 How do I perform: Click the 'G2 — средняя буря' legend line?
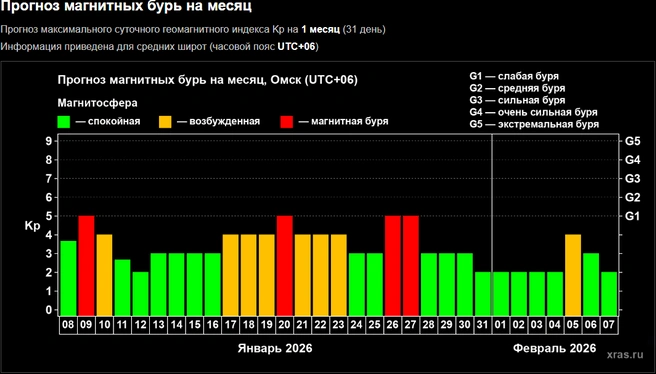pyautogui.click(x=517, y=88)
